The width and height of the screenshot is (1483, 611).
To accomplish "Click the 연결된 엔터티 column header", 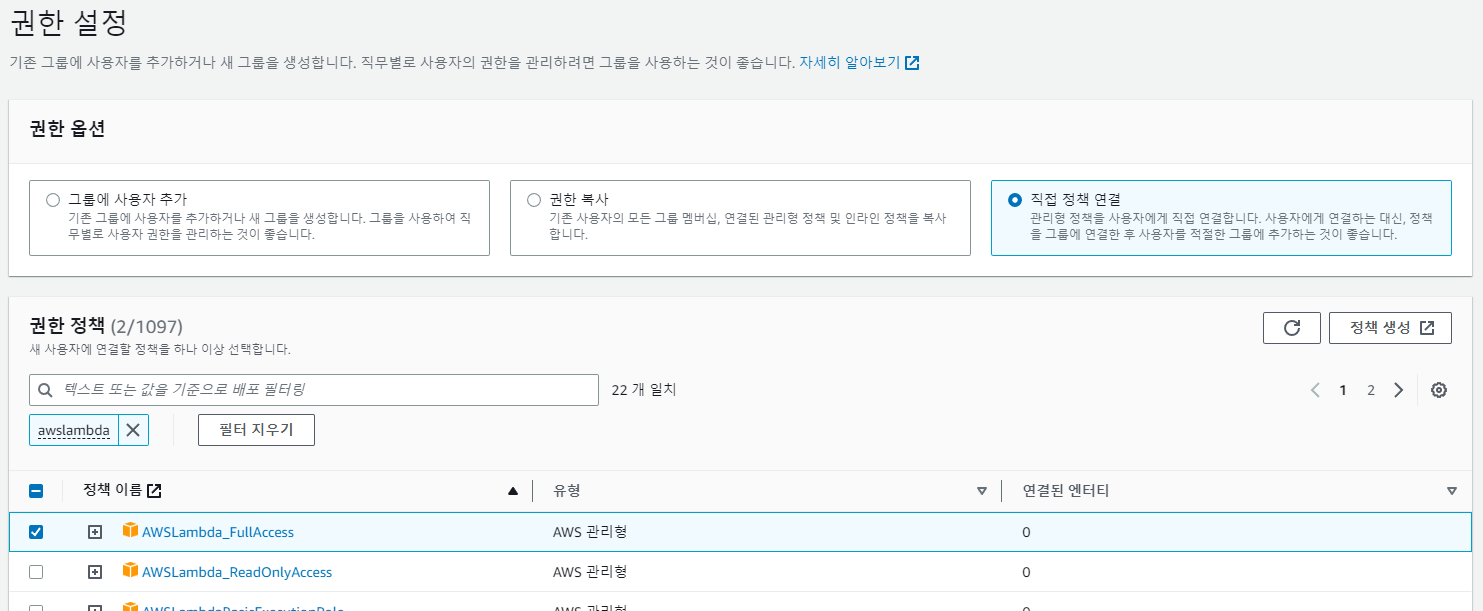I will point(1066,491).
